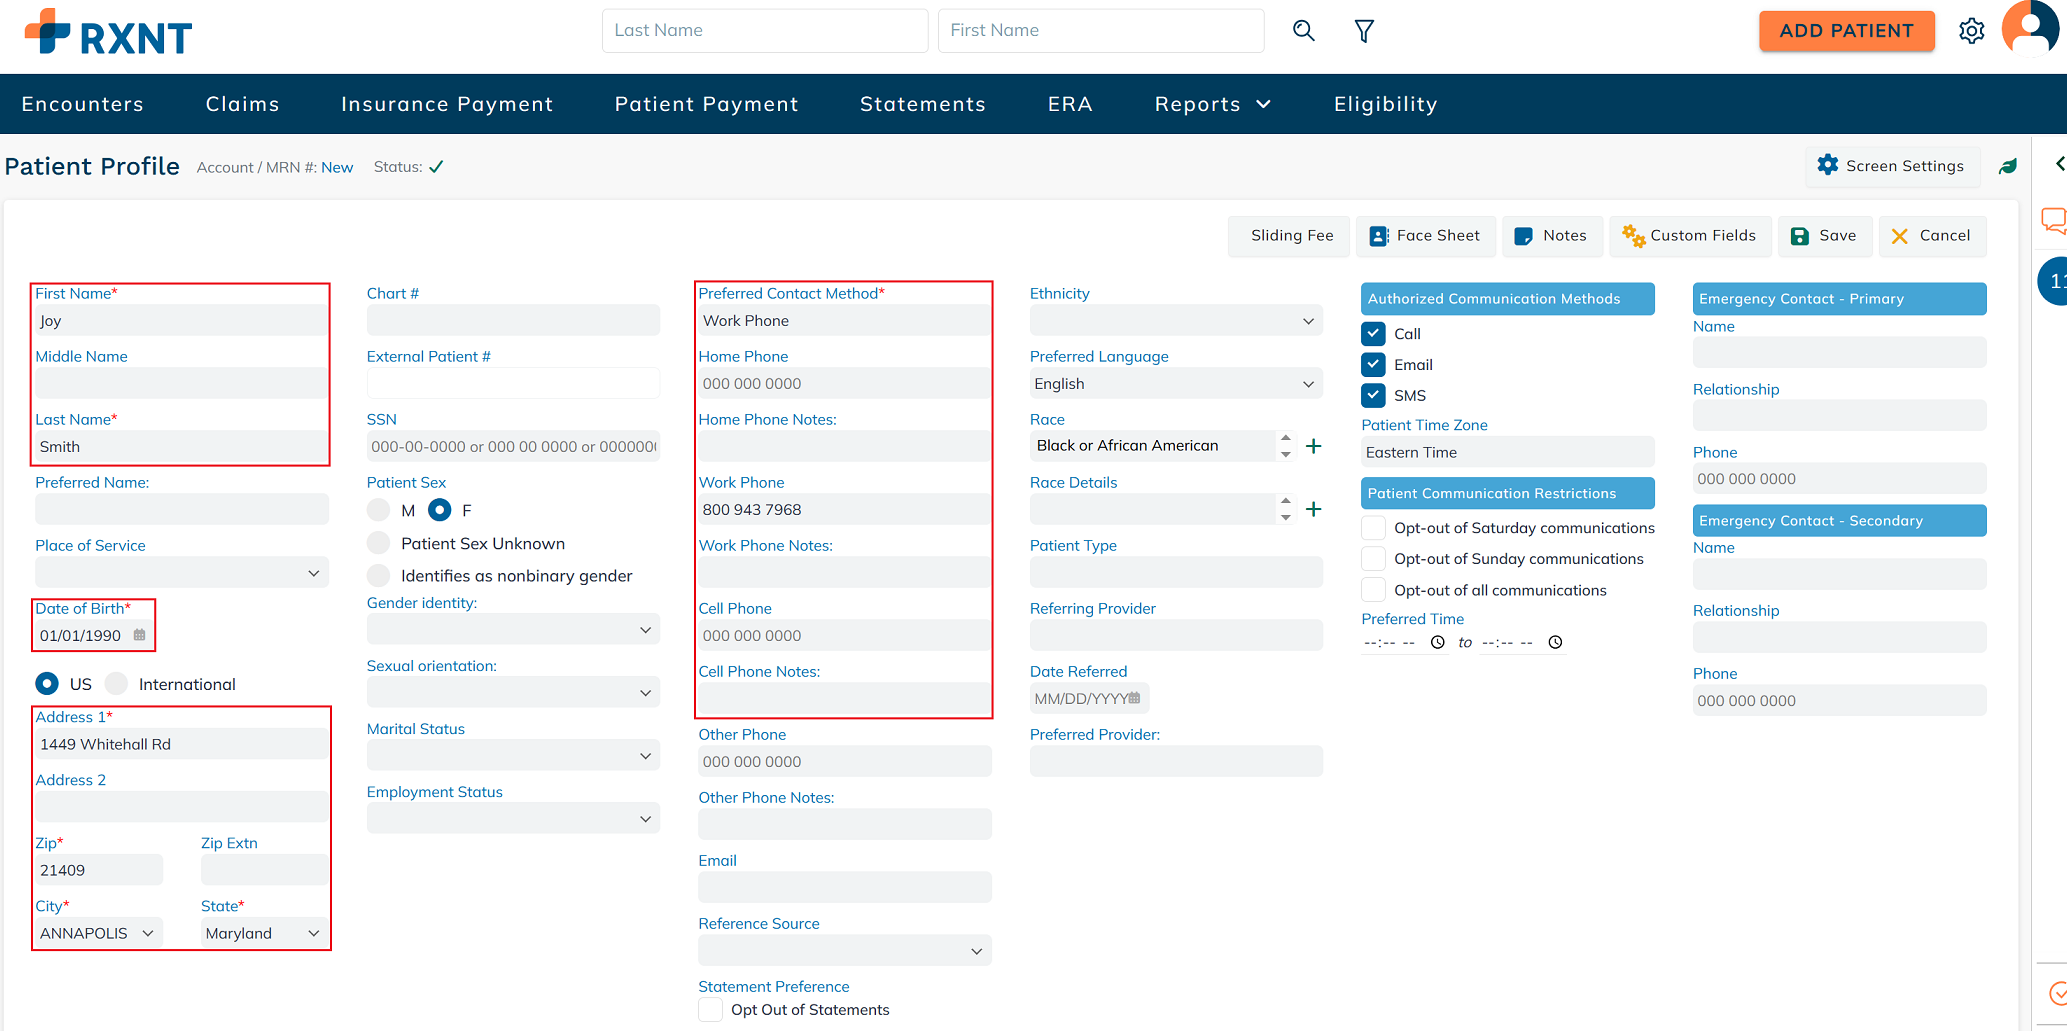Go to Insurance Payment
The width and height of the screenshot is (2067, 1031).
pyautogui.click(x=447, y=104)
